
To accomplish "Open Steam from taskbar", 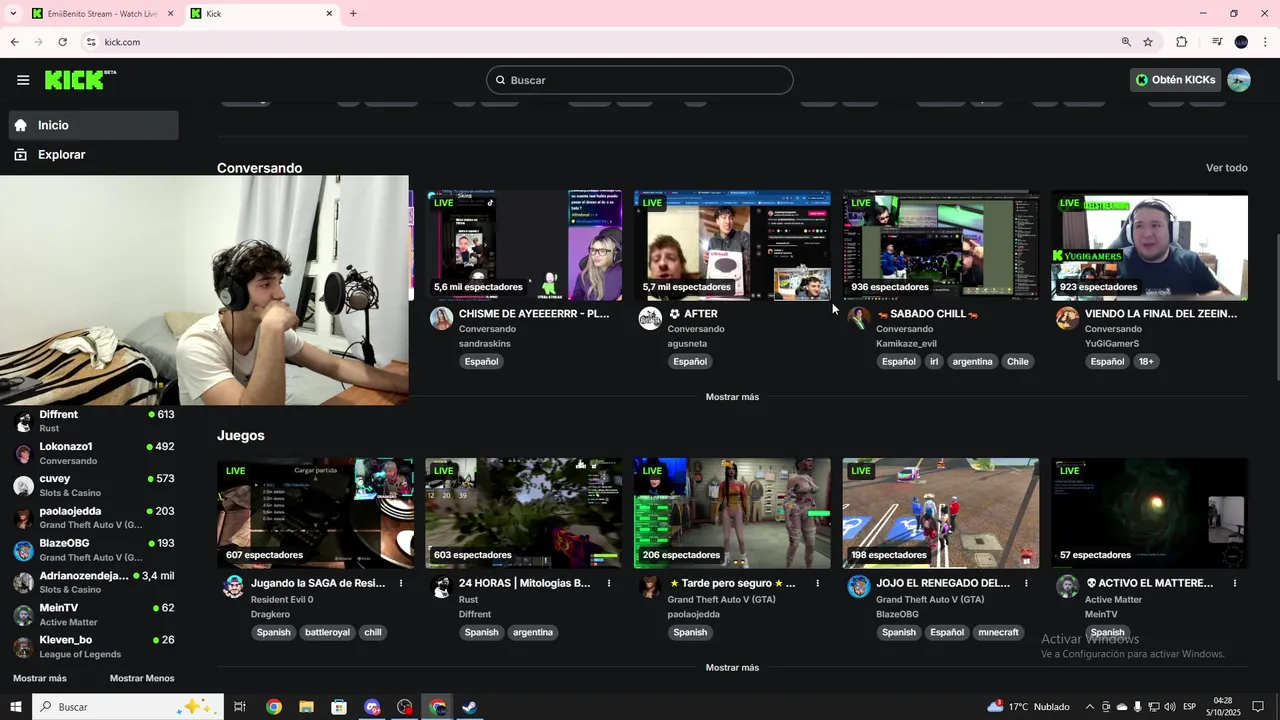I will click(469, 707).
